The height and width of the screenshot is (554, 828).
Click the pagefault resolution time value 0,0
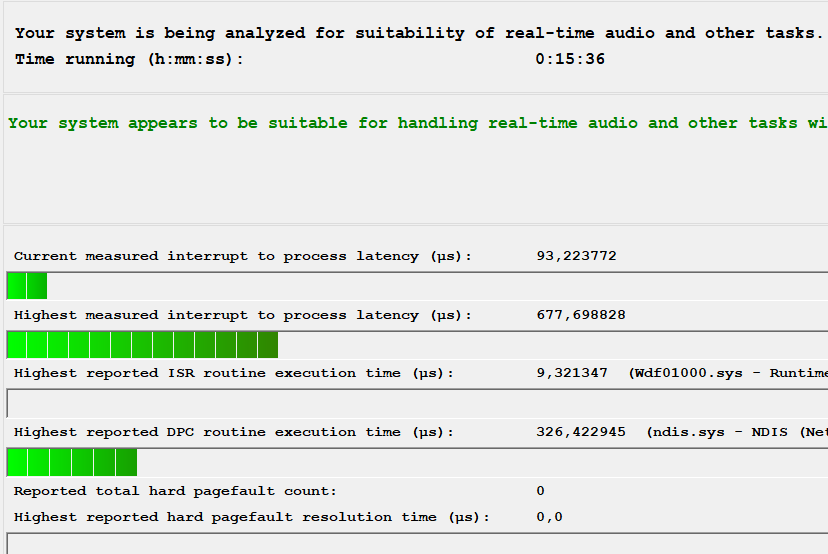(549, 517)
